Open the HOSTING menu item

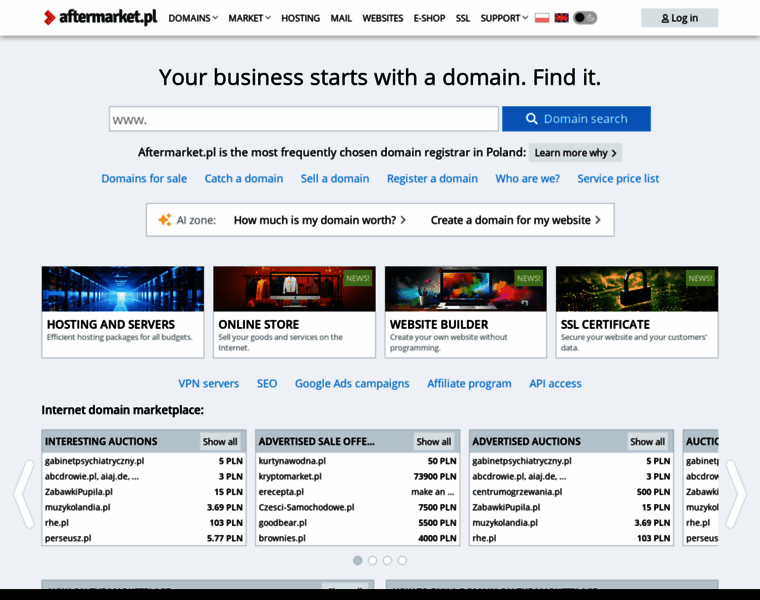click(x=301, y=18)
